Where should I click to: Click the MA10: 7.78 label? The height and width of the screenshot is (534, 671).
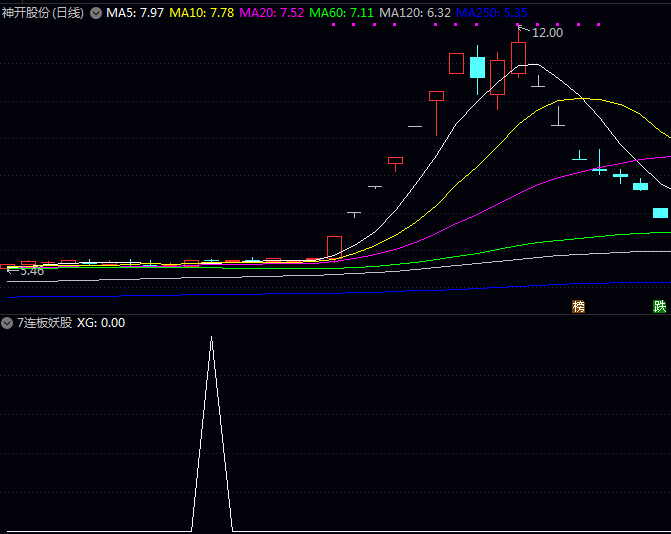(202, 13)
